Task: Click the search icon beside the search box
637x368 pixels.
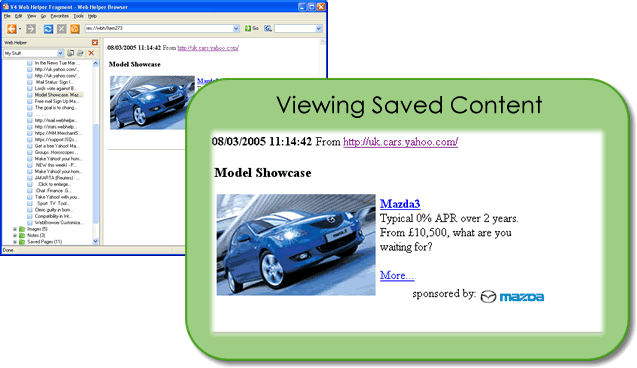Action: pos(268,28)
